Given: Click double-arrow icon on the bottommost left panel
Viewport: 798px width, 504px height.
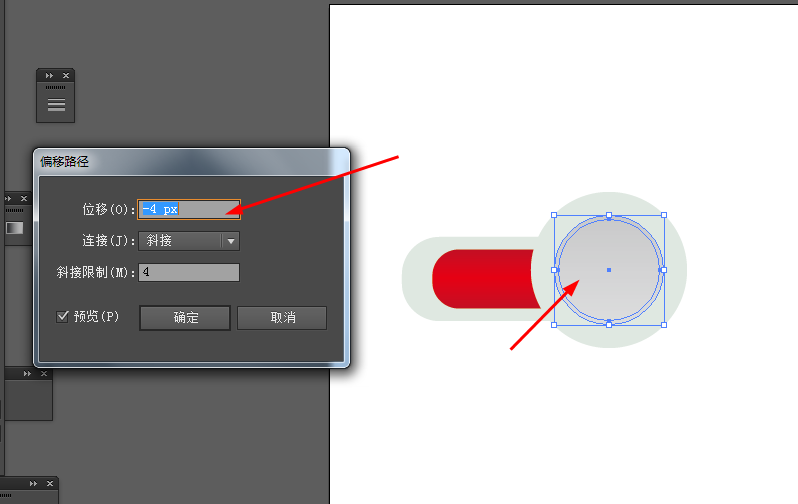Looking at the screenshot, I should pos(34,484).
